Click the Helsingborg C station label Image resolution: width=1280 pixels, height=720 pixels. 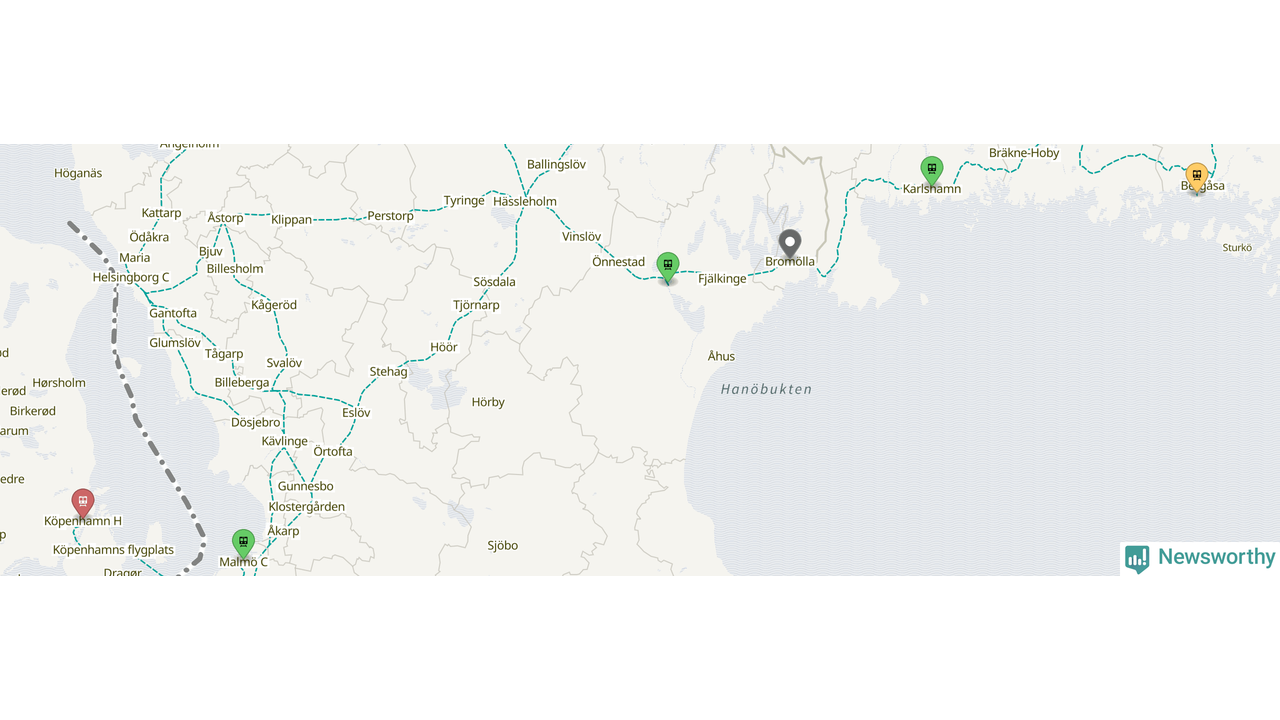[131, 277]
